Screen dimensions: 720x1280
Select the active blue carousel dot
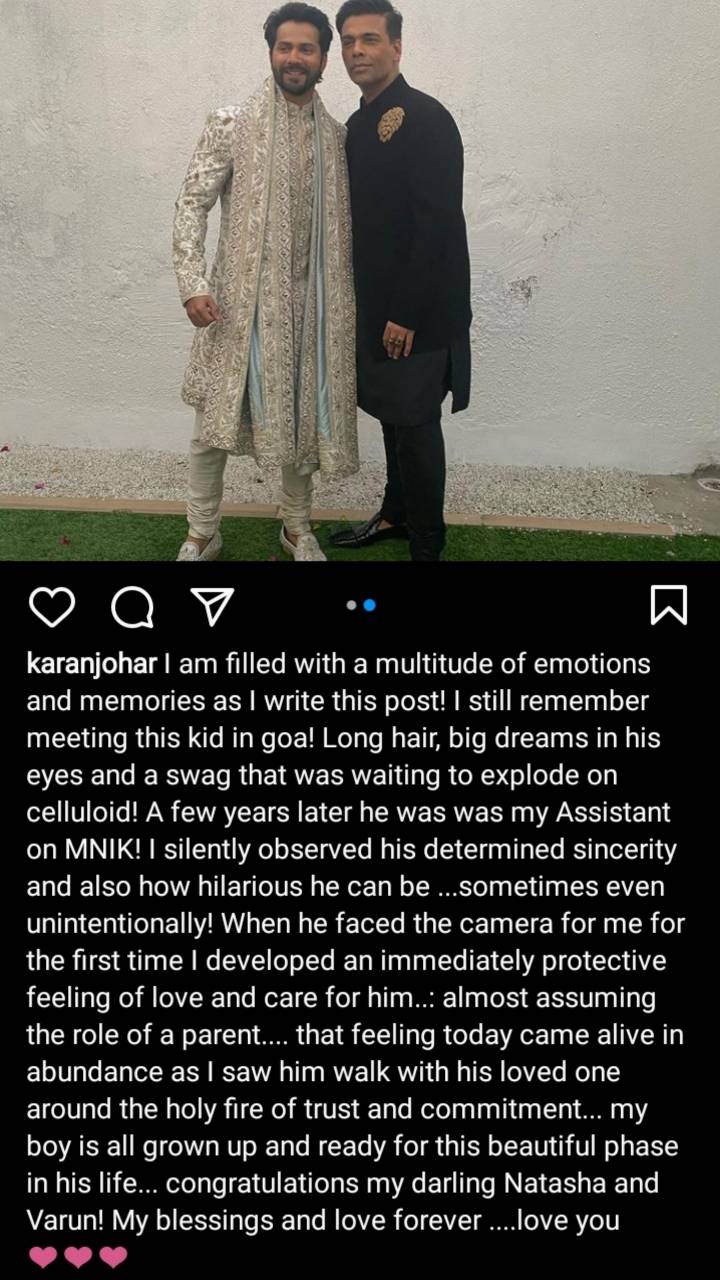(369, 605)
